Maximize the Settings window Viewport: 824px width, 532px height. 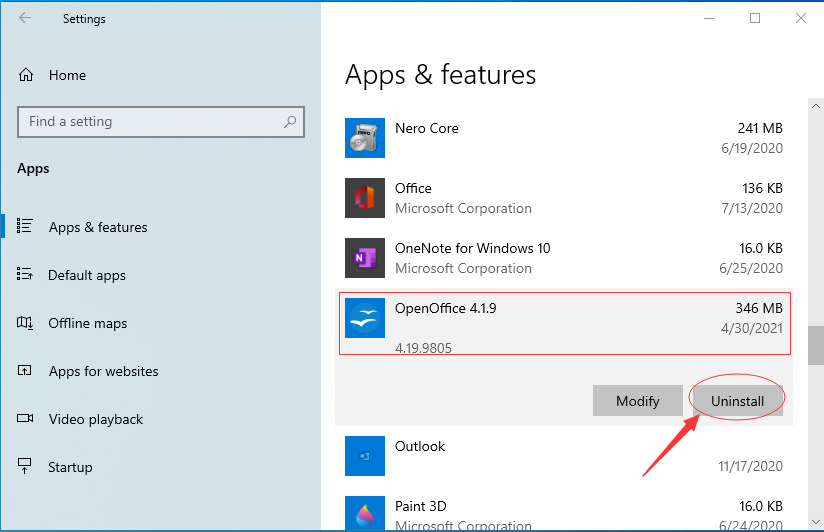[755, 18]
